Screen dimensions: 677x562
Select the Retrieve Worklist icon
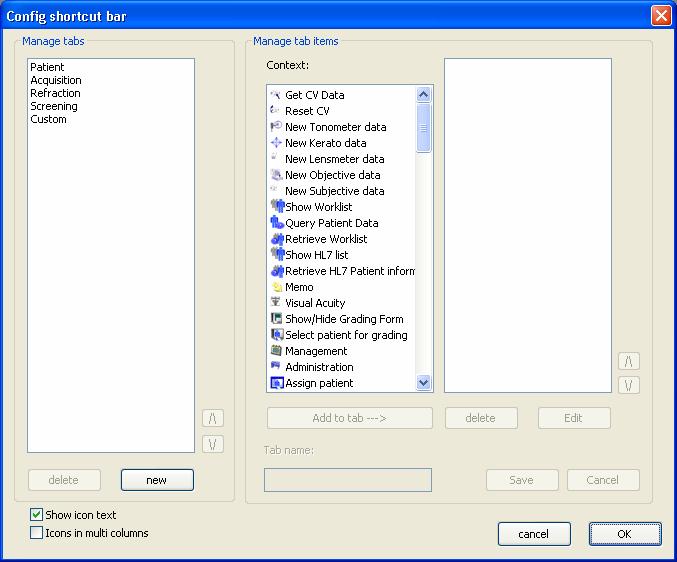point(277,238)
